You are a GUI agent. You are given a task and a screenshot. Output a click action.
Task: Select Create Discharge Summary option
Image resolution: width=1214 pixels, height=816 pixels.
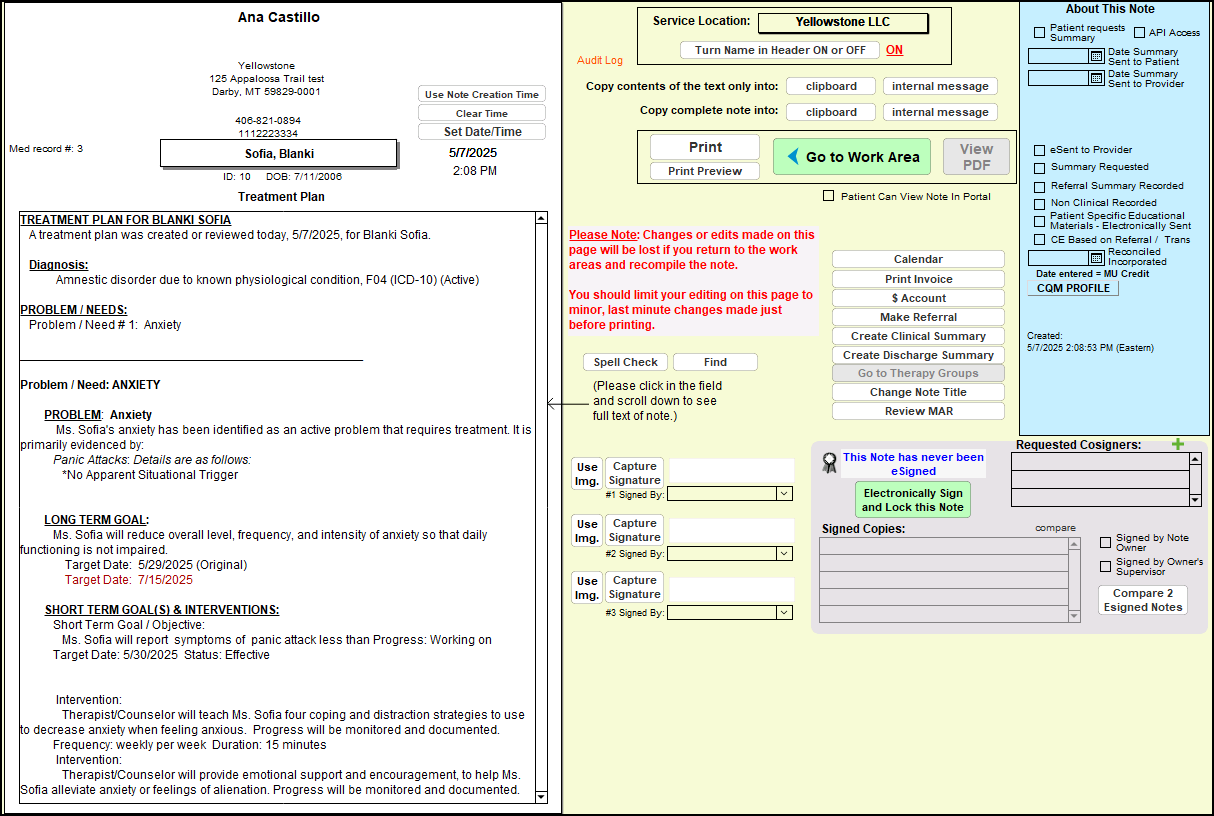[x=918, y=355]
